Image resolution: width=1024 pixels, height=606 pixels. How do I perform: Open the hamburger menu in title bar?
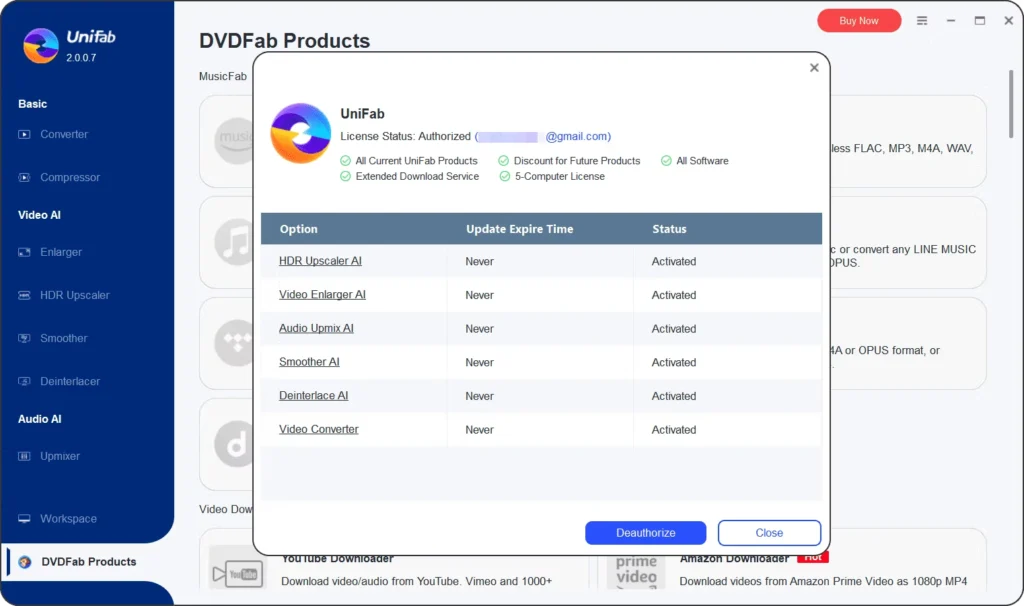point(922,21)
